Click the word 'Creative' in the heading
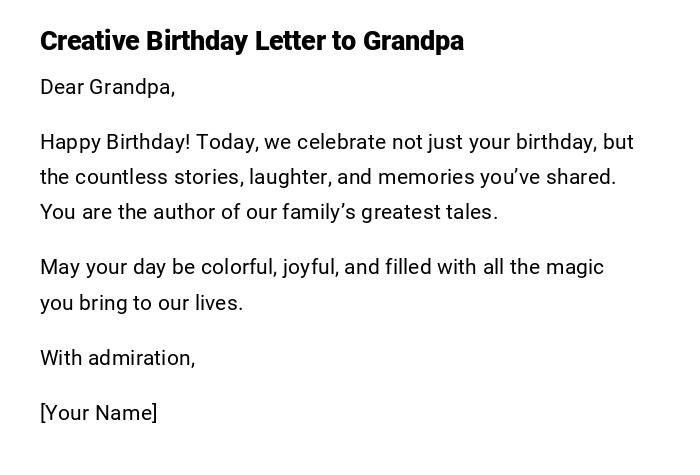700x475 pixels. click(90, 42)
